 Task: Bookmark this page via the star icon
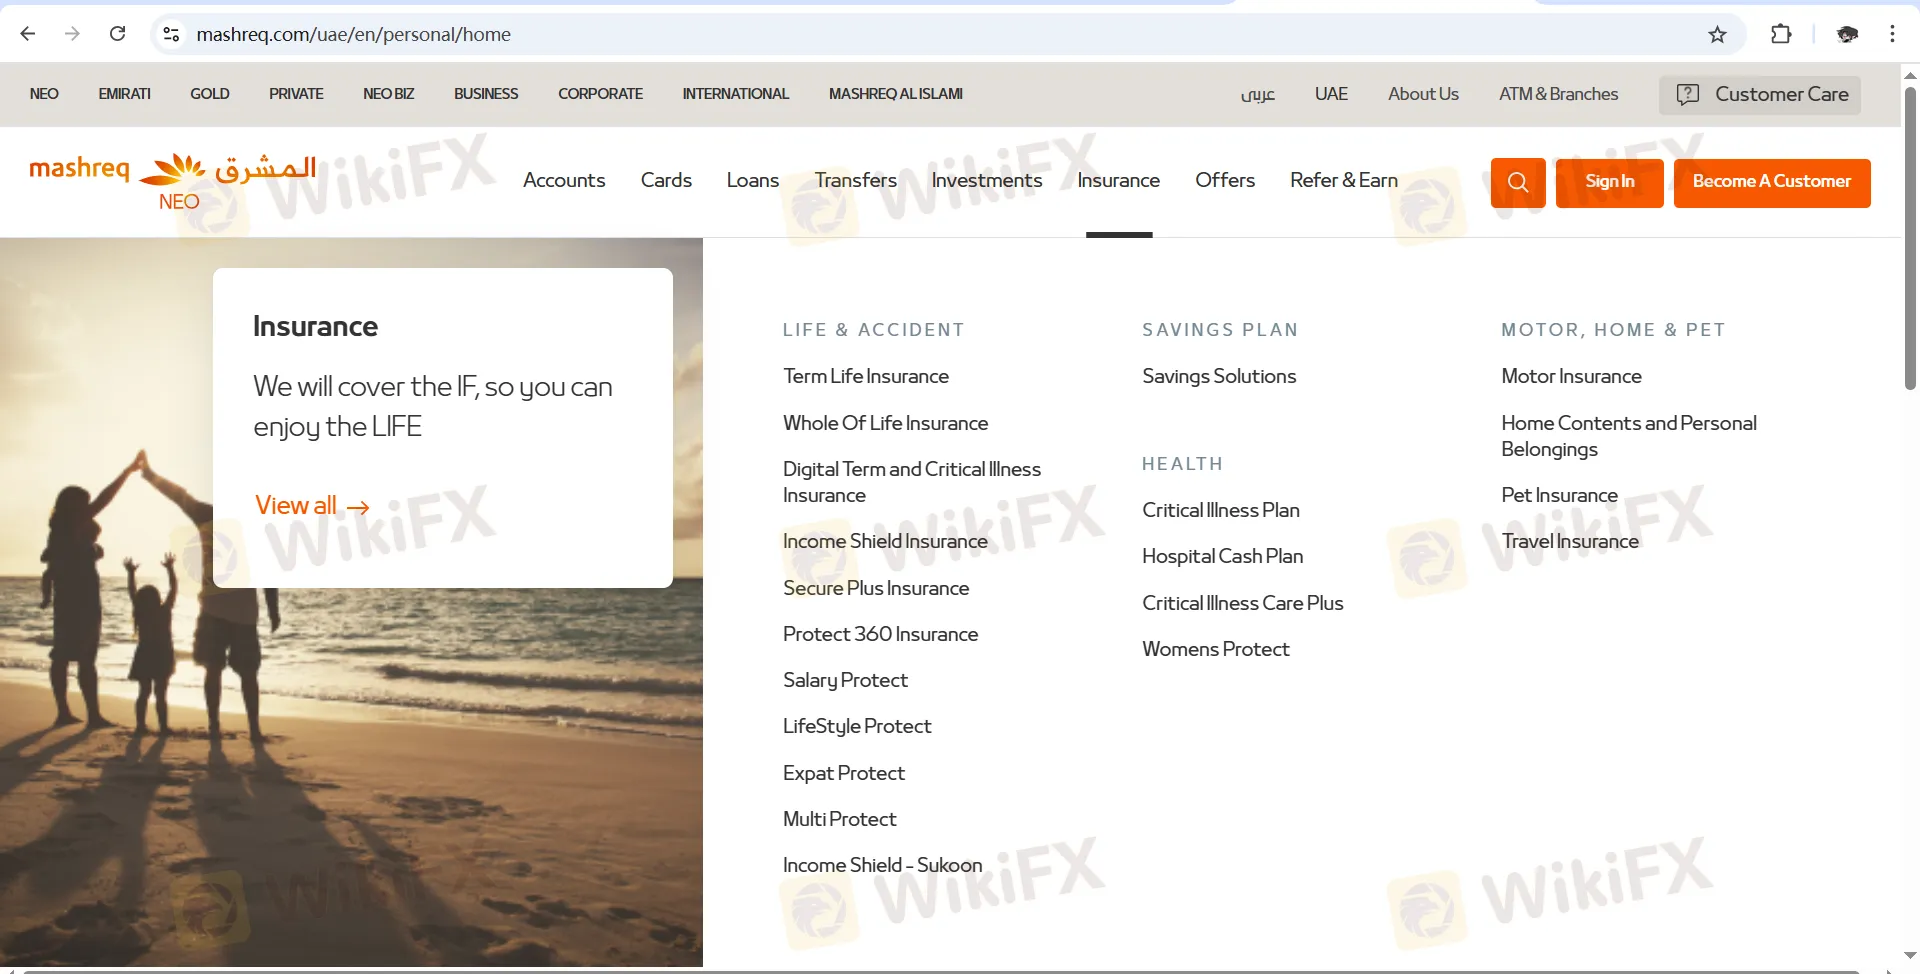(x=1716, y=33)
